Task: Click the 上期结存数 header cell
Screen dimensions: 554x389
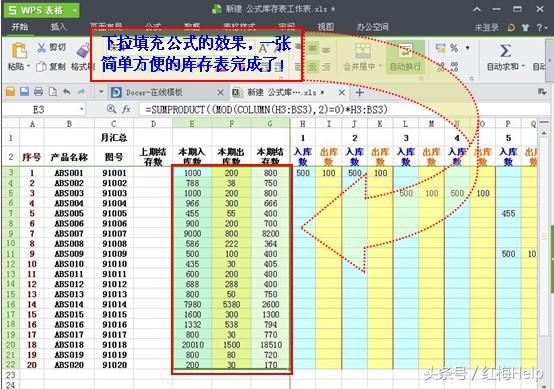Action: click(x=153, y=157)
